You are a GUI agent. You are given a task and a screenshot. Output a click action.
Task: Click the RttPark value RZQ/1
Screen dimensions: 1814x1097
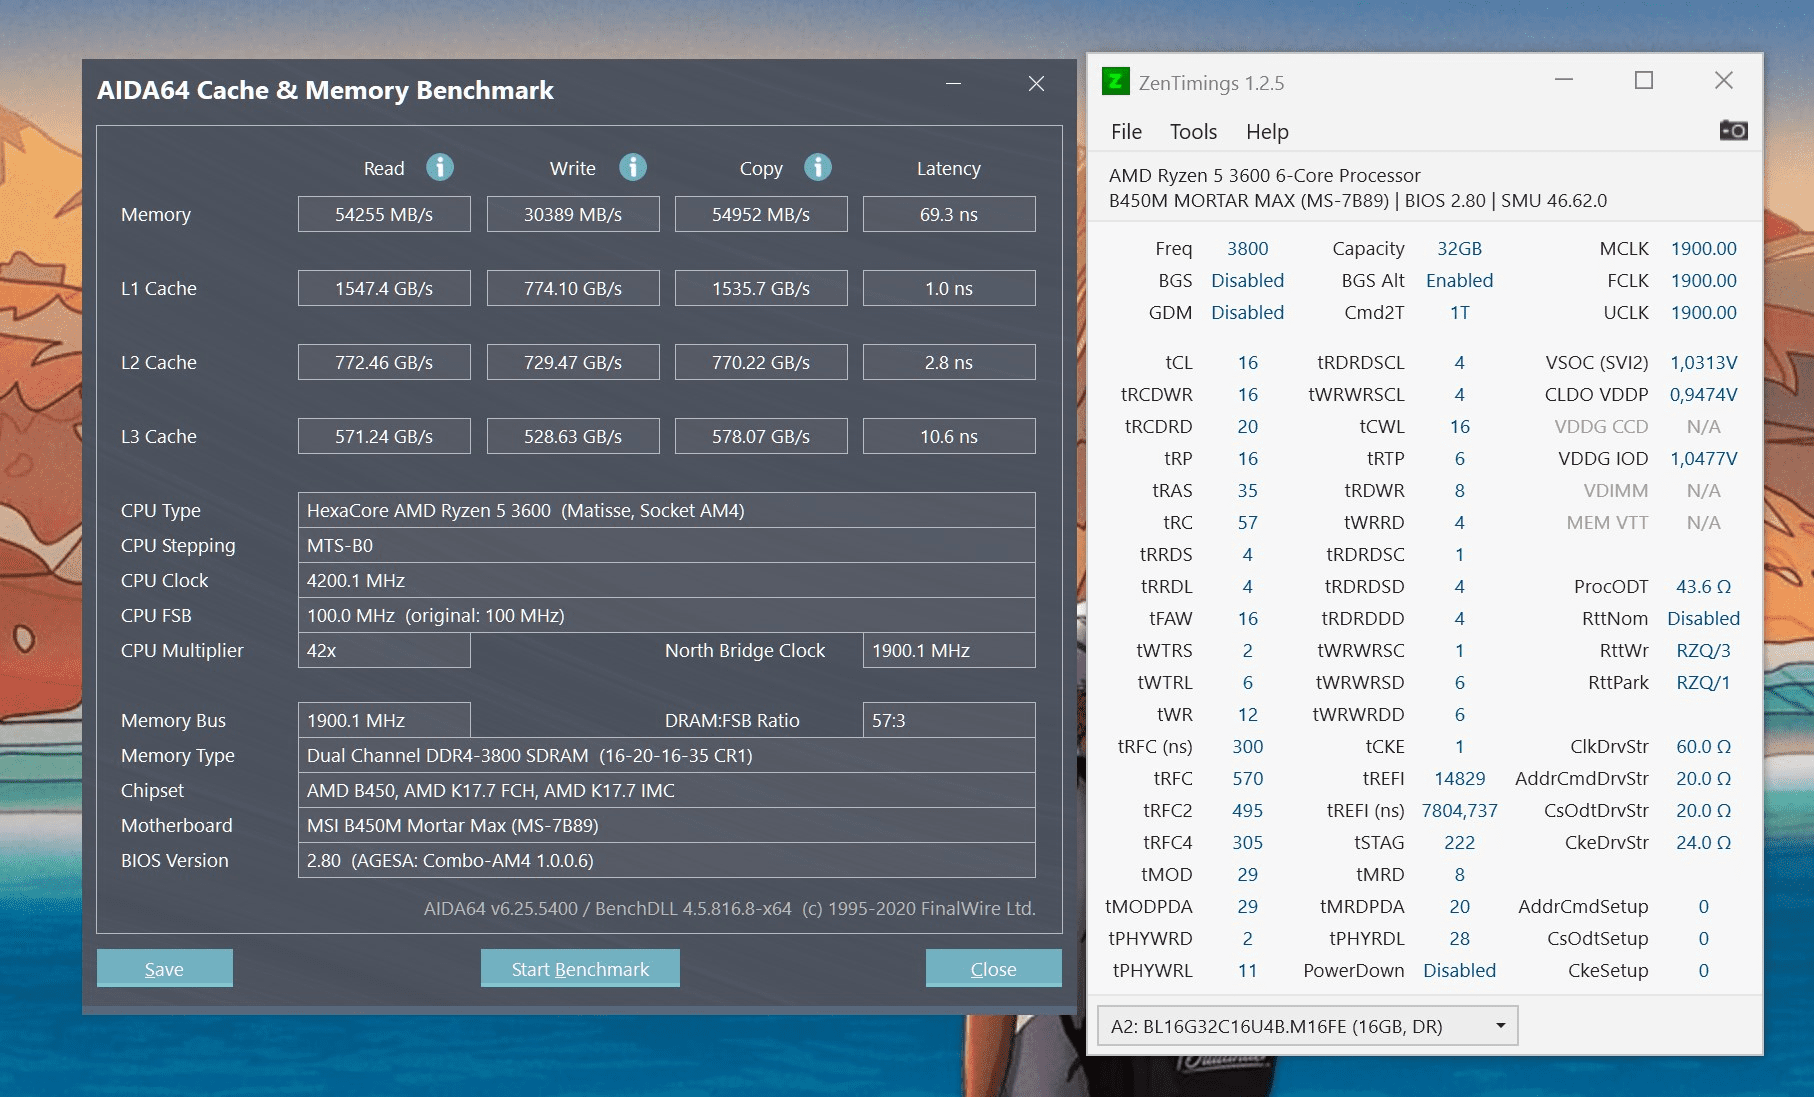[x=1703, y=682]
